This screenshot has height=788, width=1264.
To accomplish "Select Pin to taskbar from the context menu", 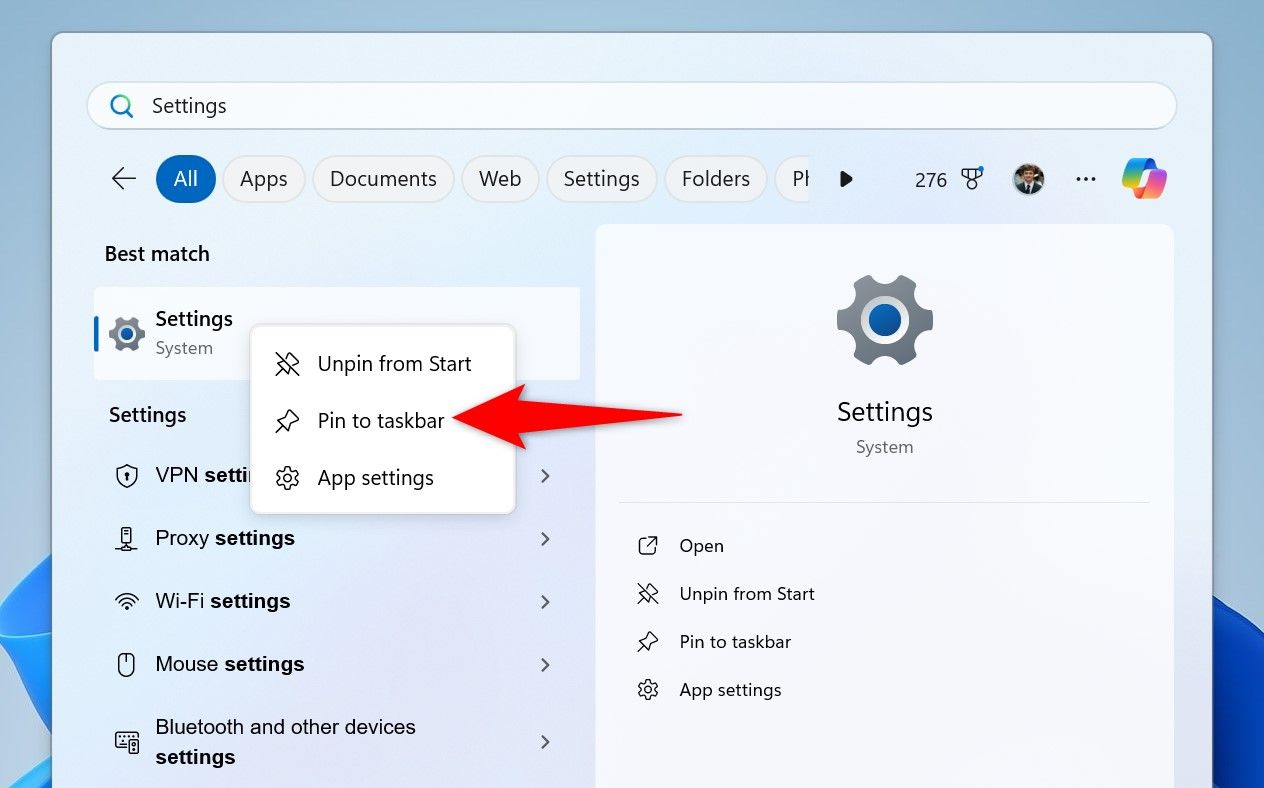I will pyautogui.click(x=380, y=421).
